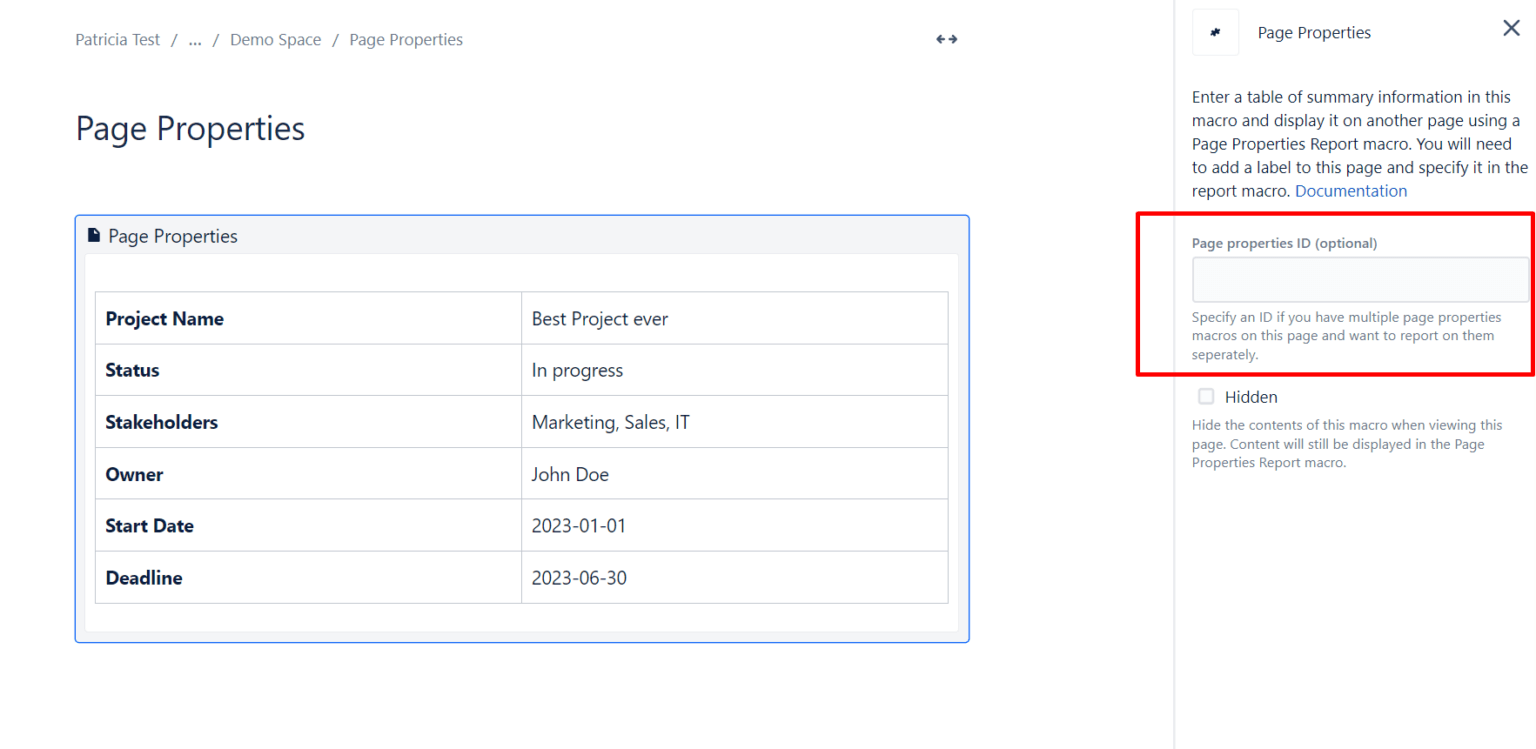
Task: Click the Best Project ever value cell
Action: [x=600, y=318]
